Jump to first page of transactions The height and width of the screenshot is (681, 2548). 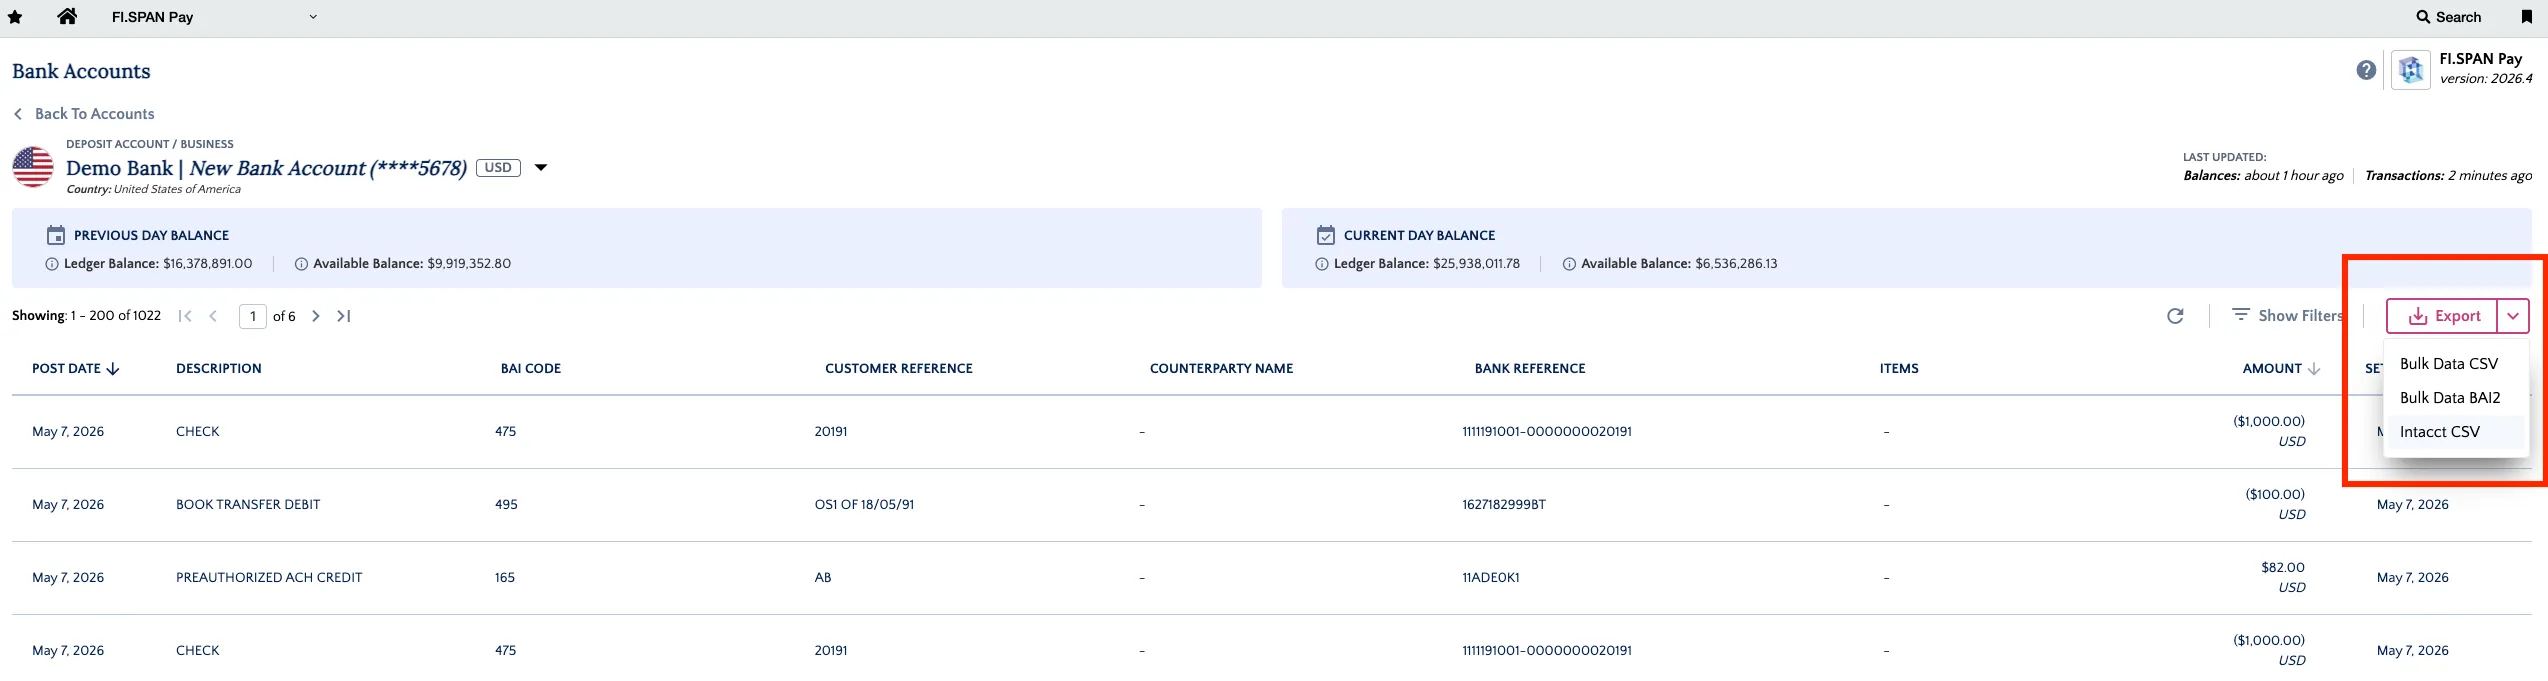185,316
